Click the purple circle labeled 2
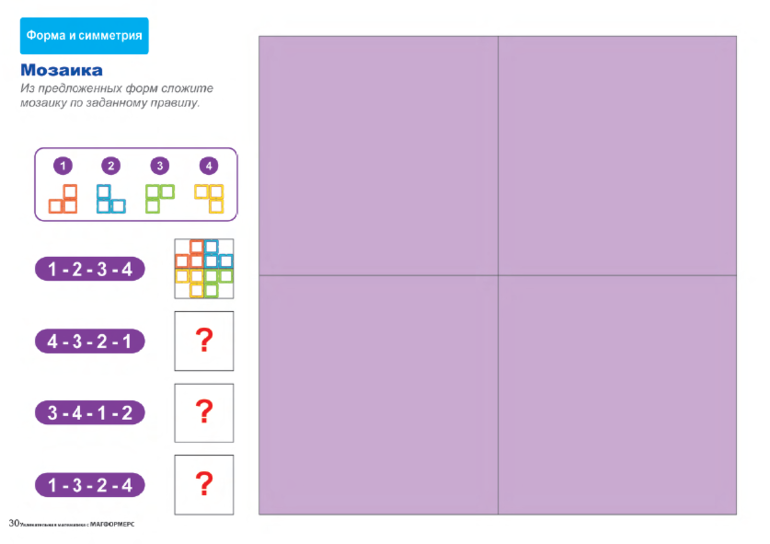 click(x=111, y=166)
